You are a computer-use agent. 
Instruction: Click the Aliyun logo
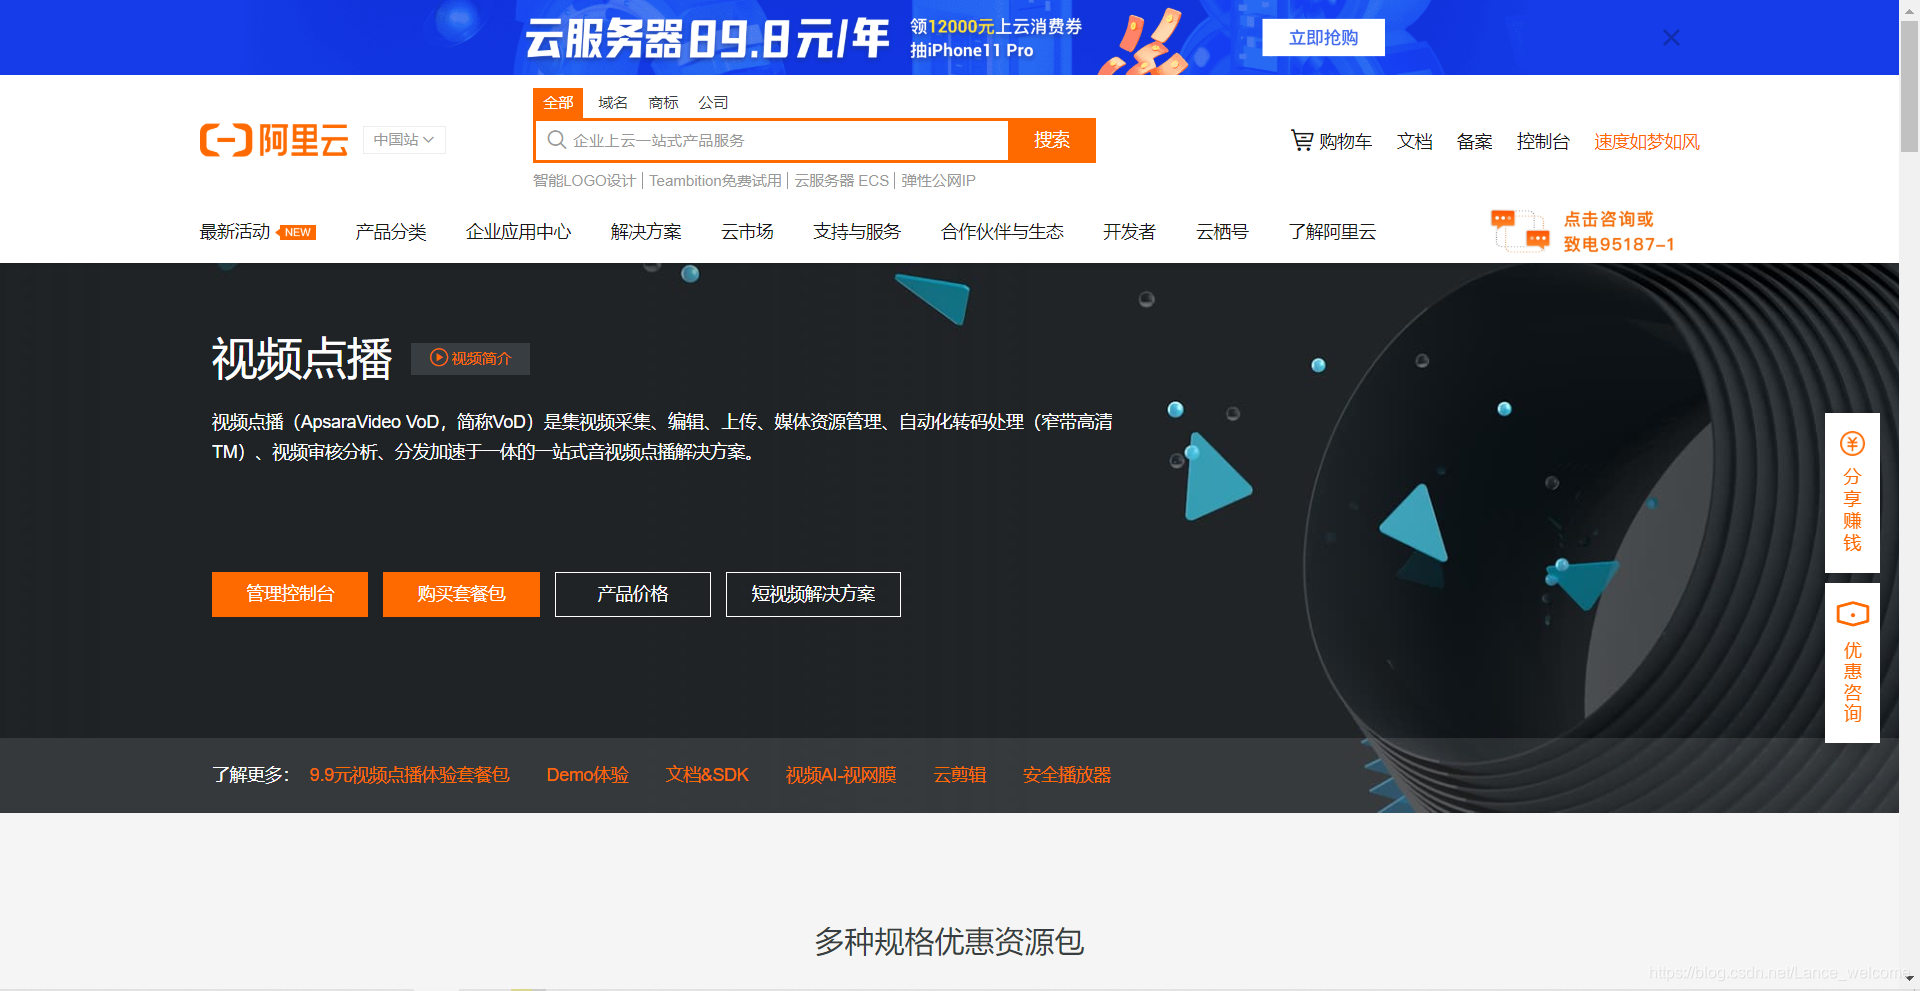pos(274,140)
